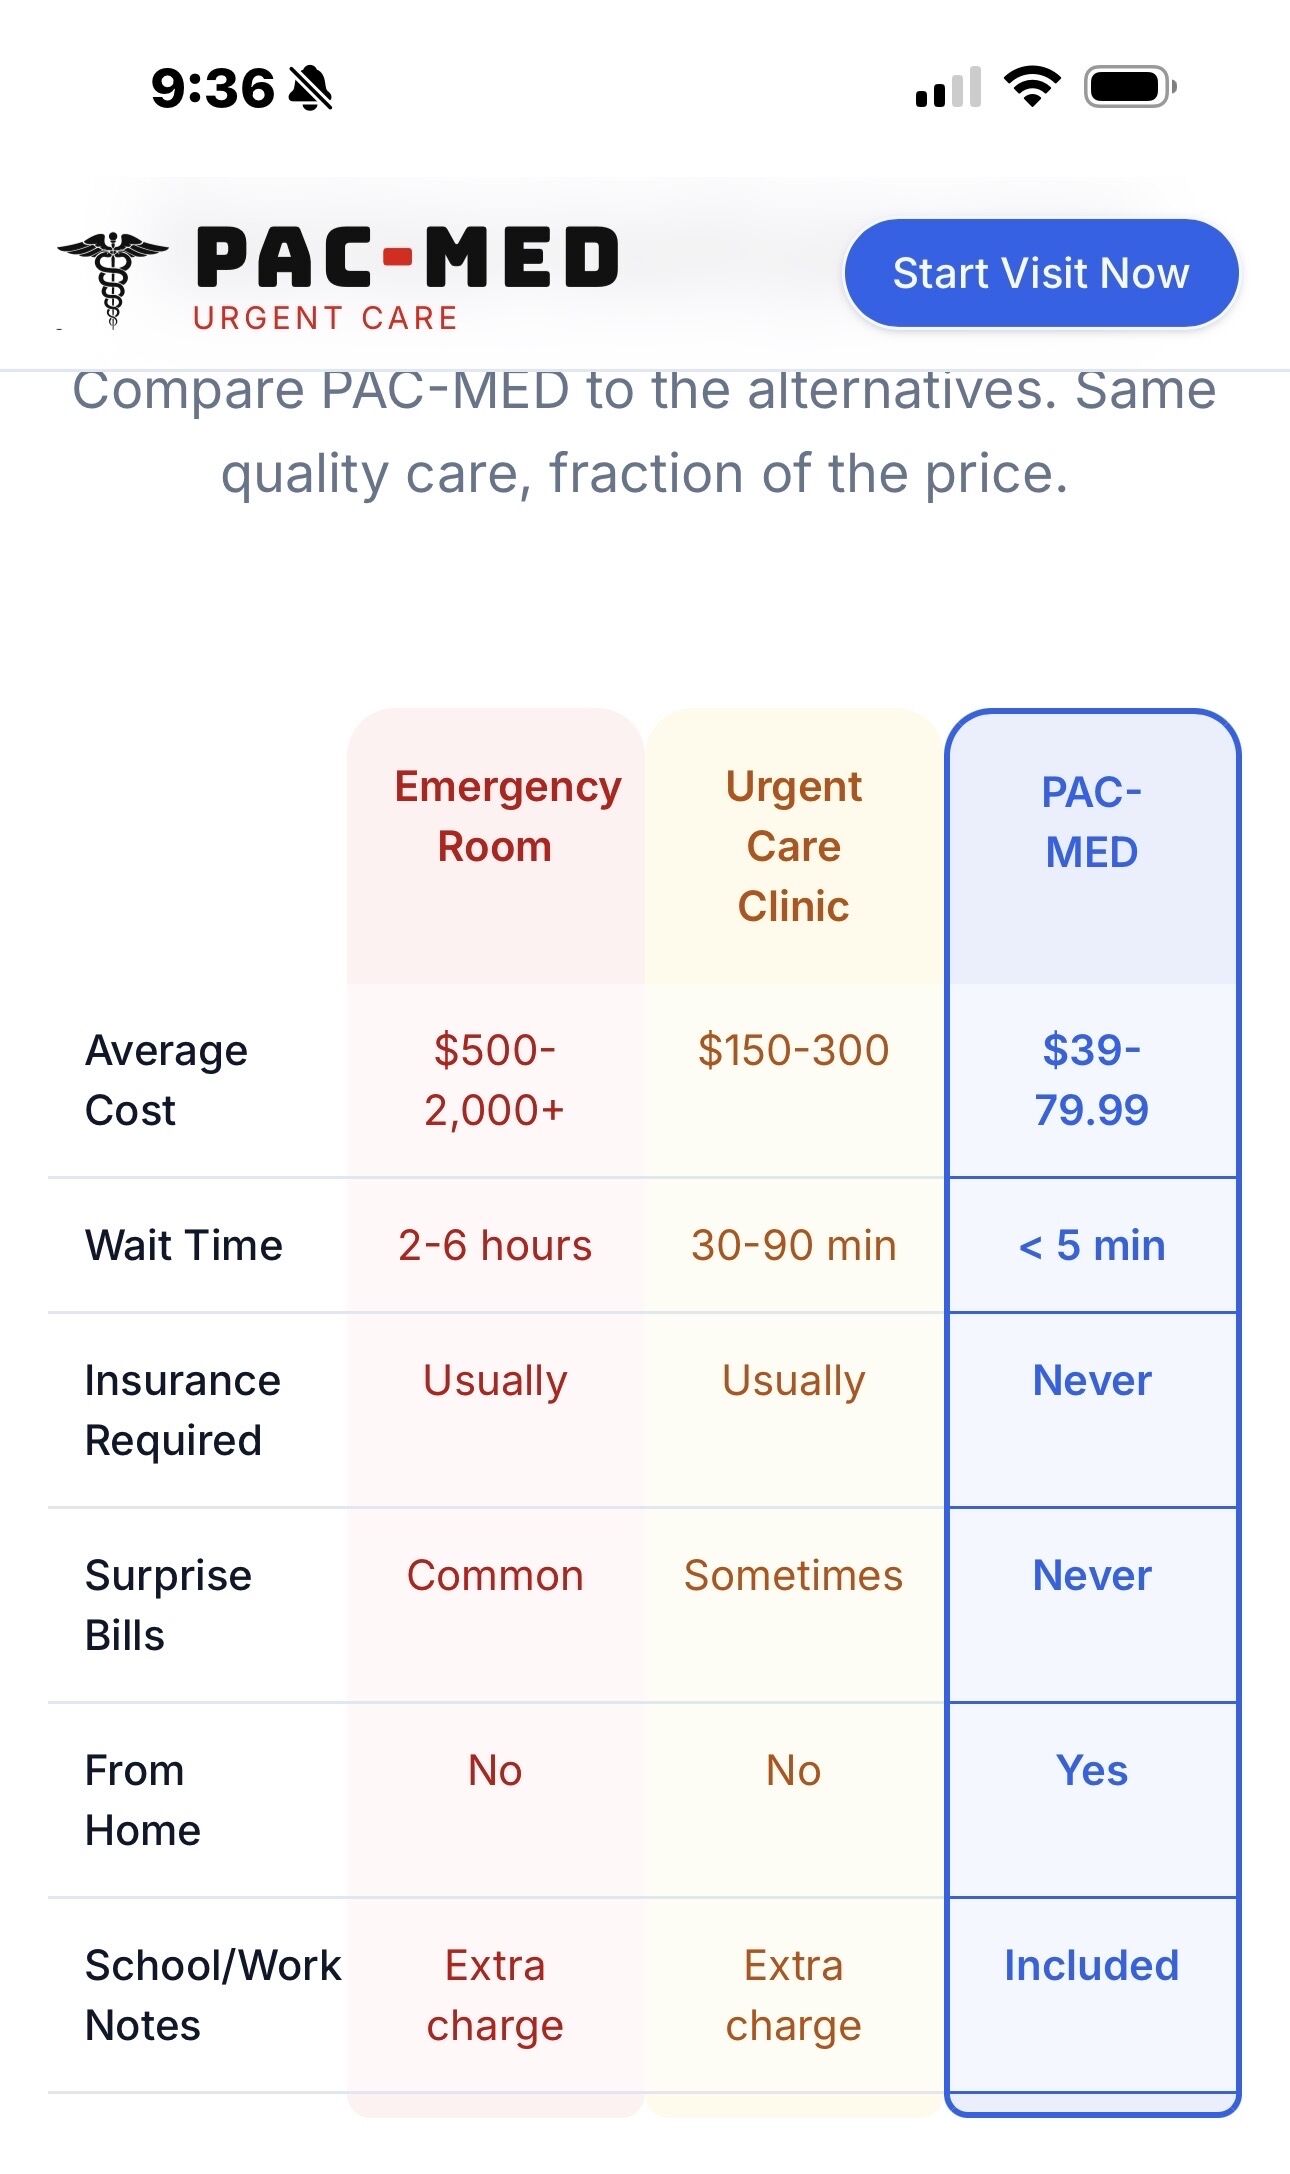Tap PAC-MED's 'Yes' From Home cell
The image size is (1290, 2174).
[x=1091, y=1770]
